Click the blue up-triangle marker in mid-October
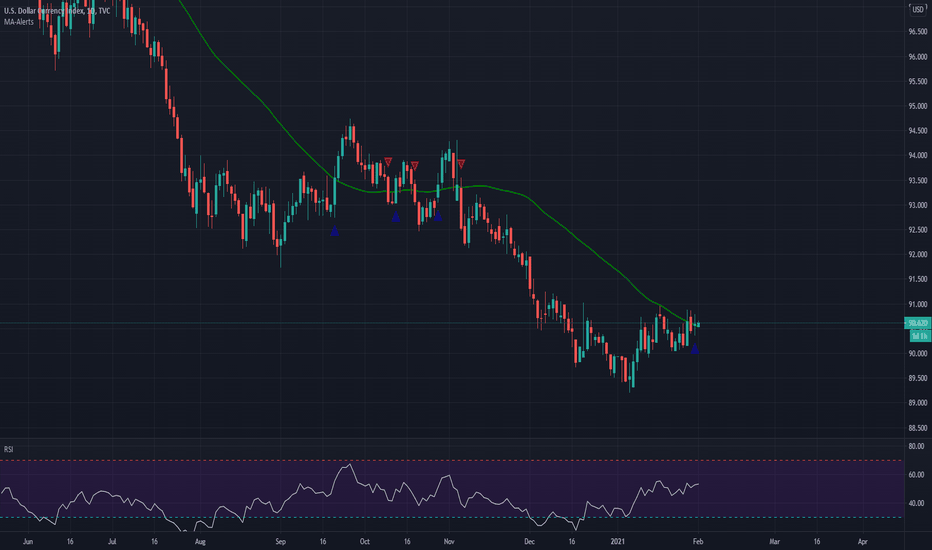This screenshot has width=932, height=550. pos(395,217)
